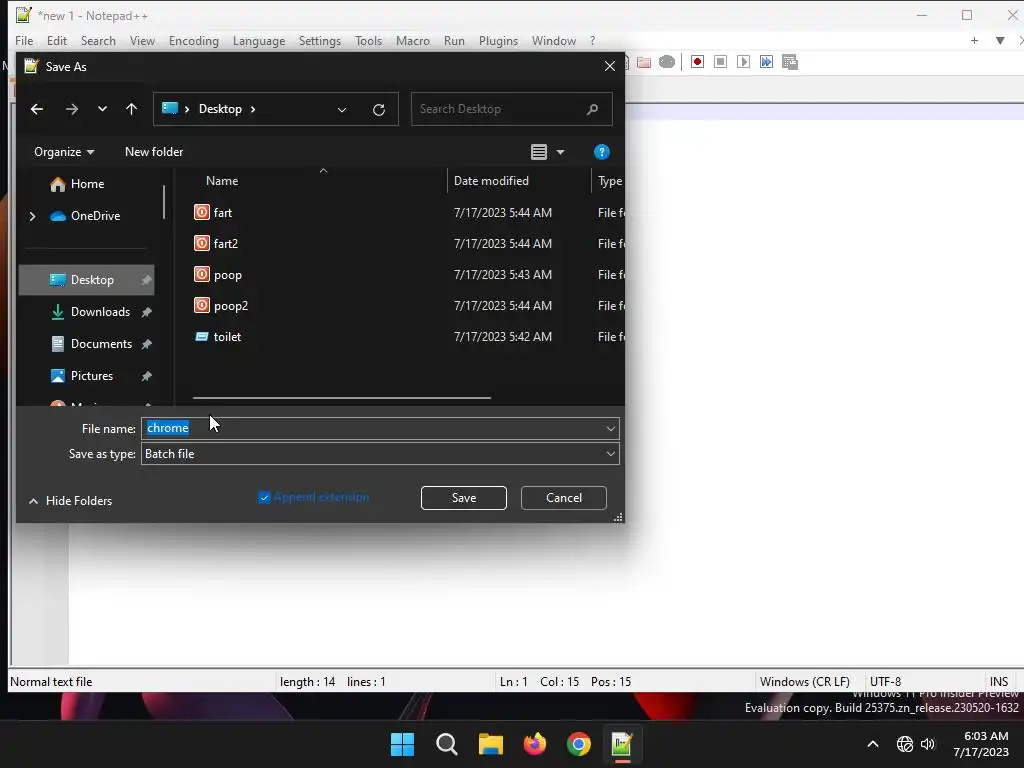Expand OneDrive tree node
Viewport: 1024px width, 768px height.
(32, 216)
